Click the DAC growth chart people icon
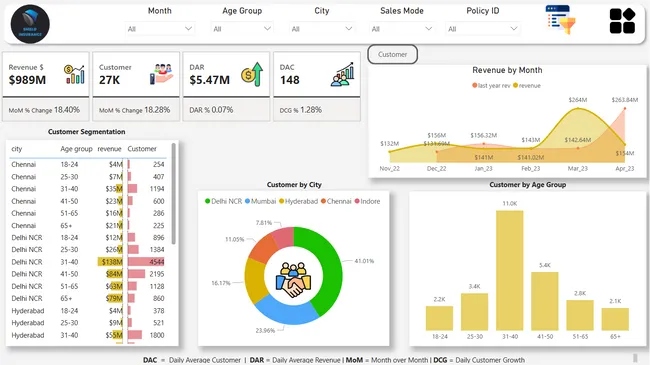 [342, 74]
